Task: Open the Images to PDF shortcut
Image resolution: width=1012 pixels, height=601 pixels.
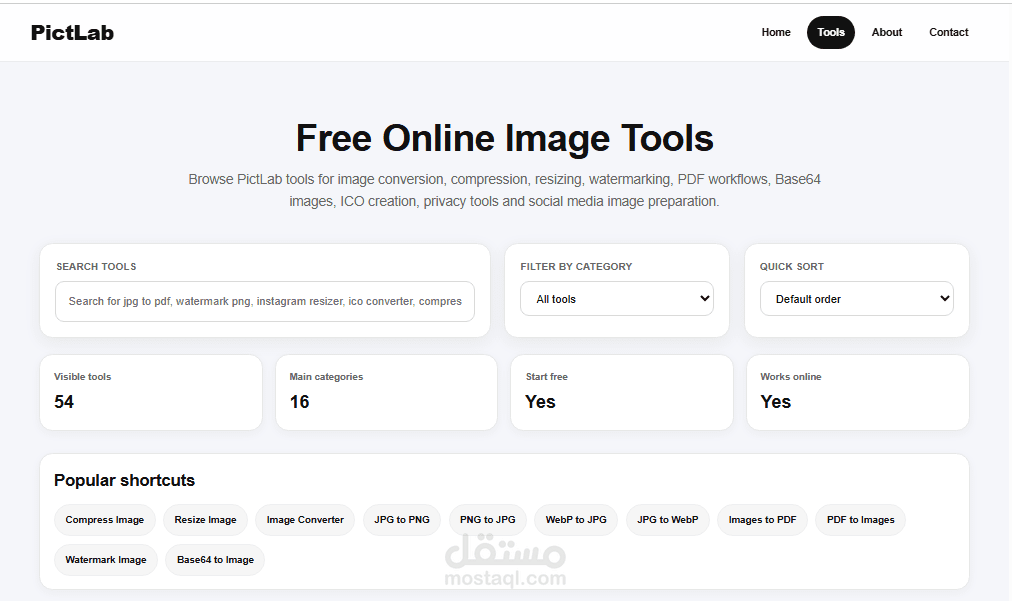Action: click(762, 520)
